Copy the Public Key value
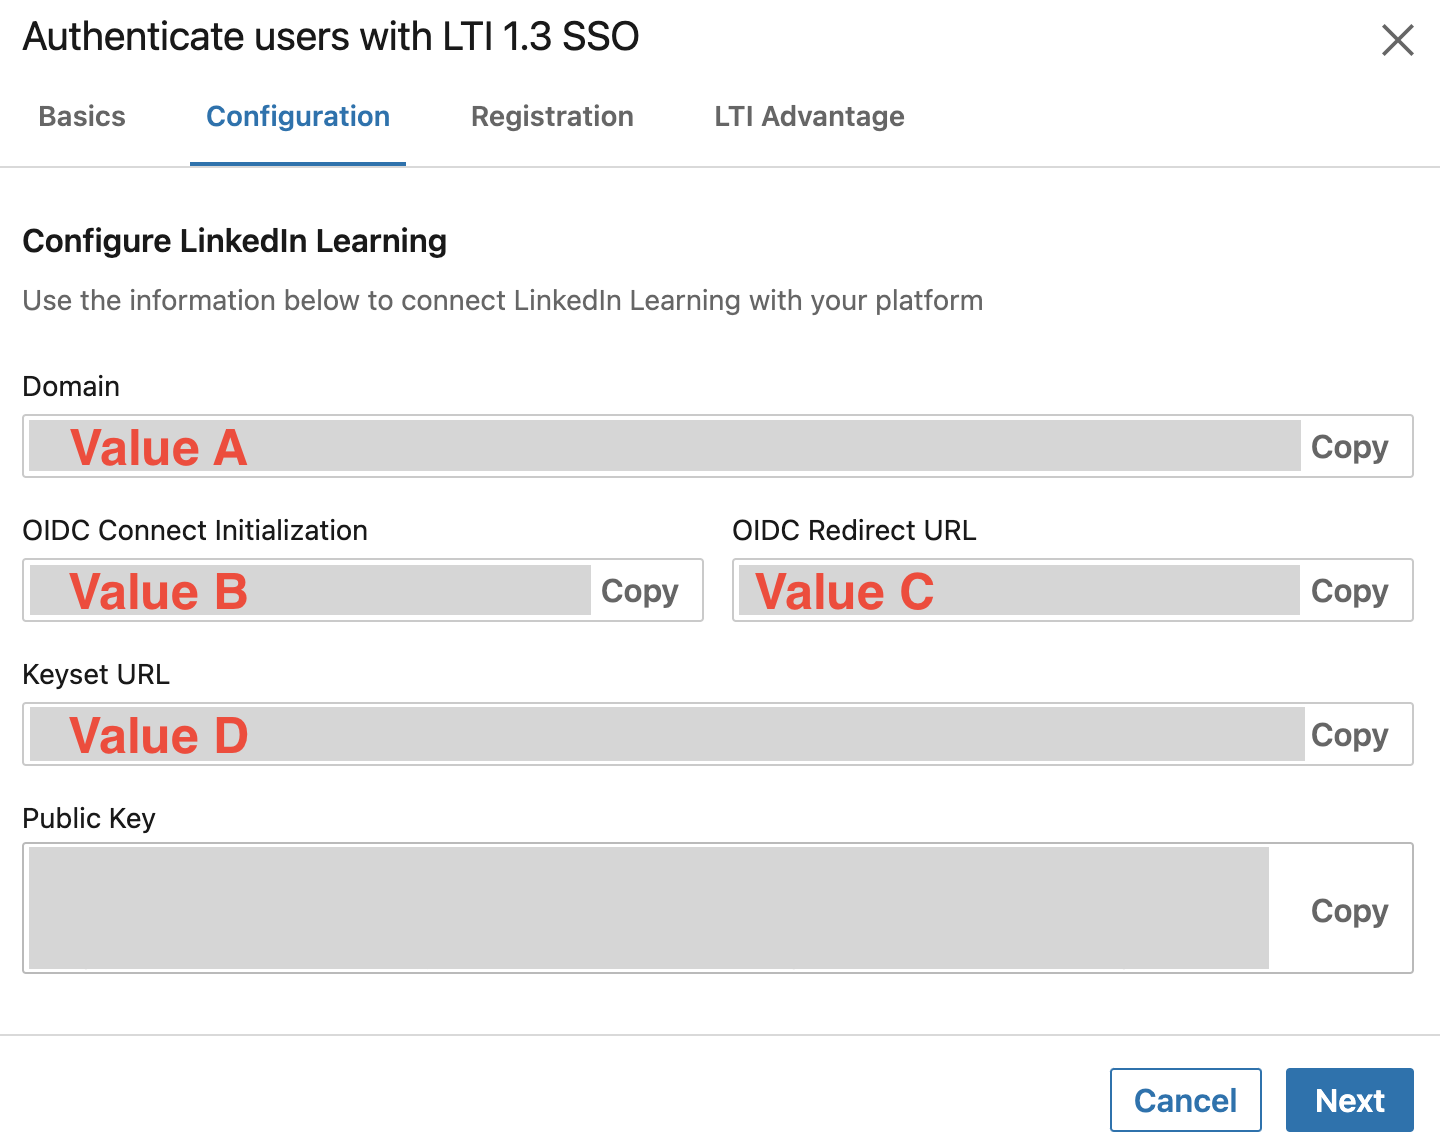The width and height of the screenshot is (1440, 1144). 1349,911
